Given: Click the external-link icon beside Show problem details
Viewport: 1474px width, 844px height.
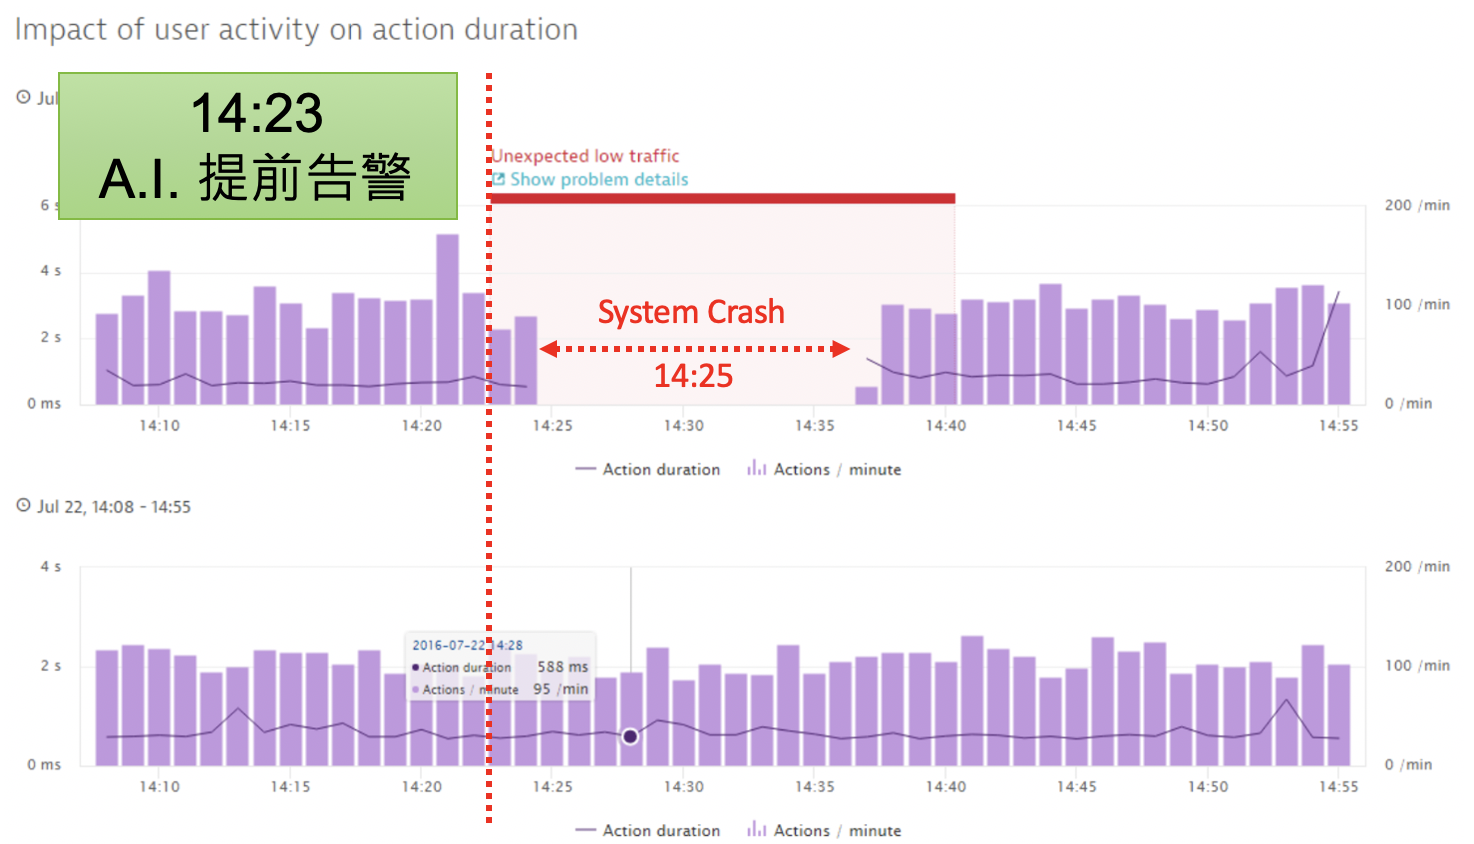Looking at the screenshot, I should 499,179.
